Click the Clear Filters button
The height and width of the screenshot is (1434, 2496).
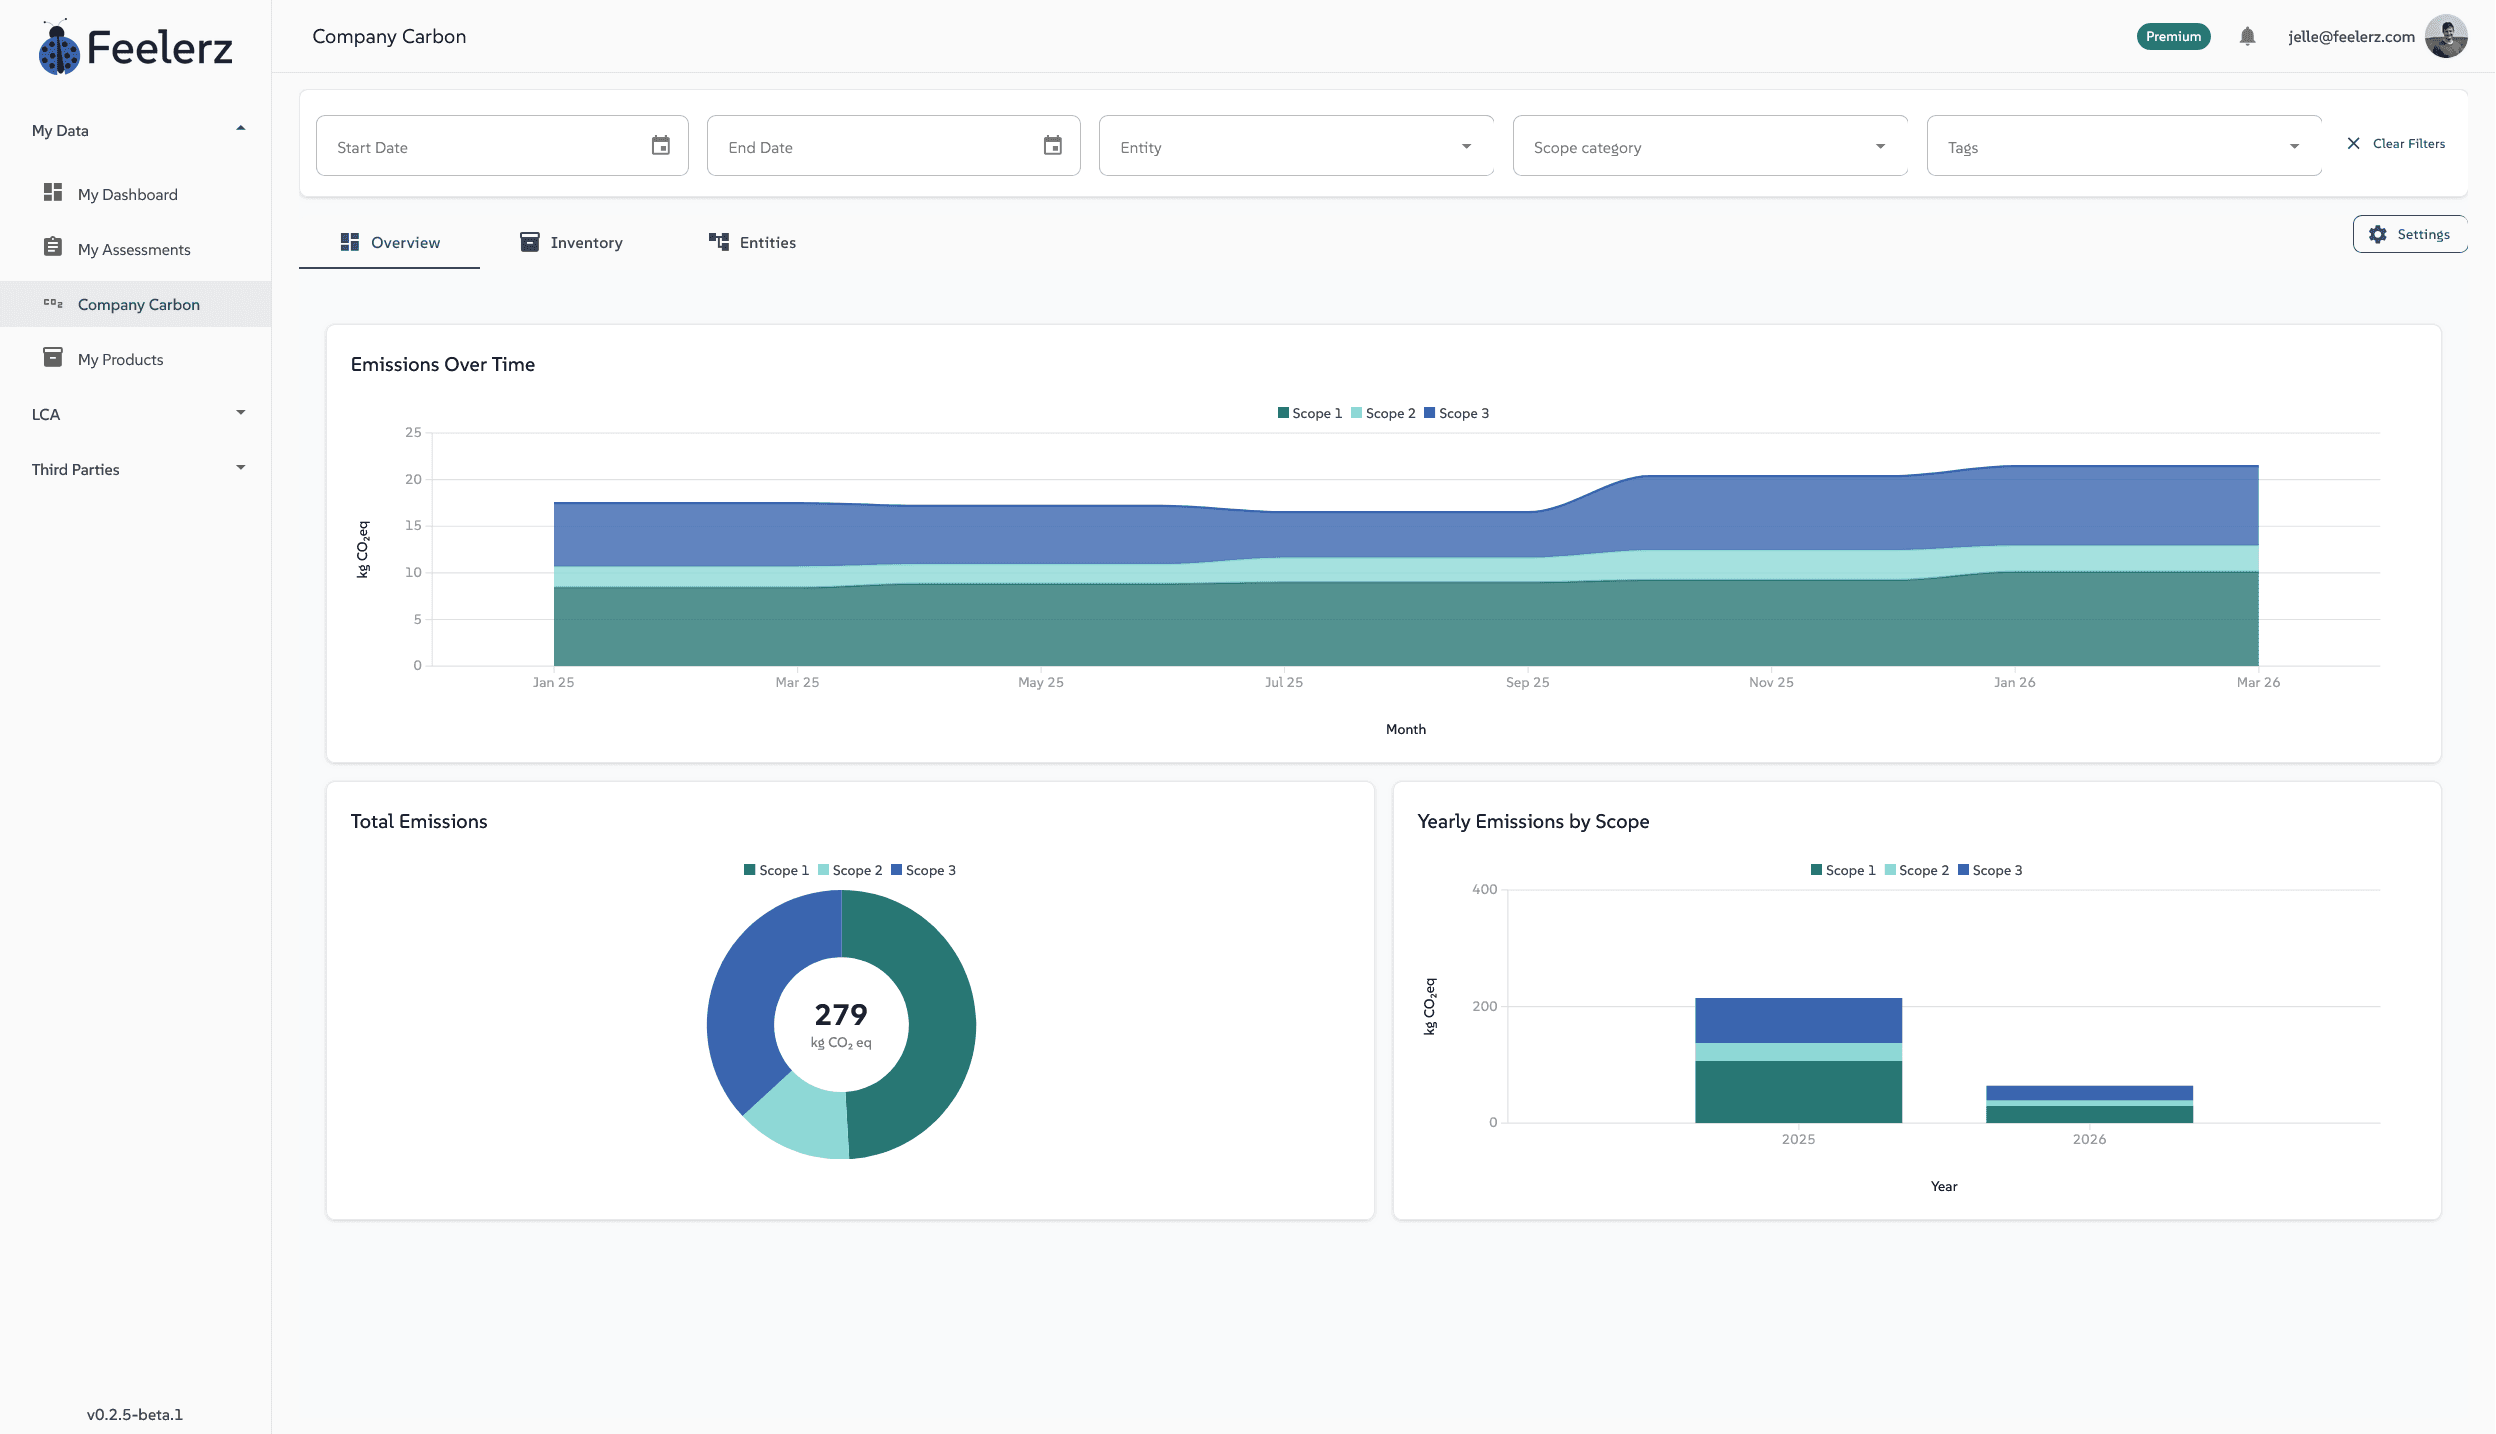(x=2396, y=144)
